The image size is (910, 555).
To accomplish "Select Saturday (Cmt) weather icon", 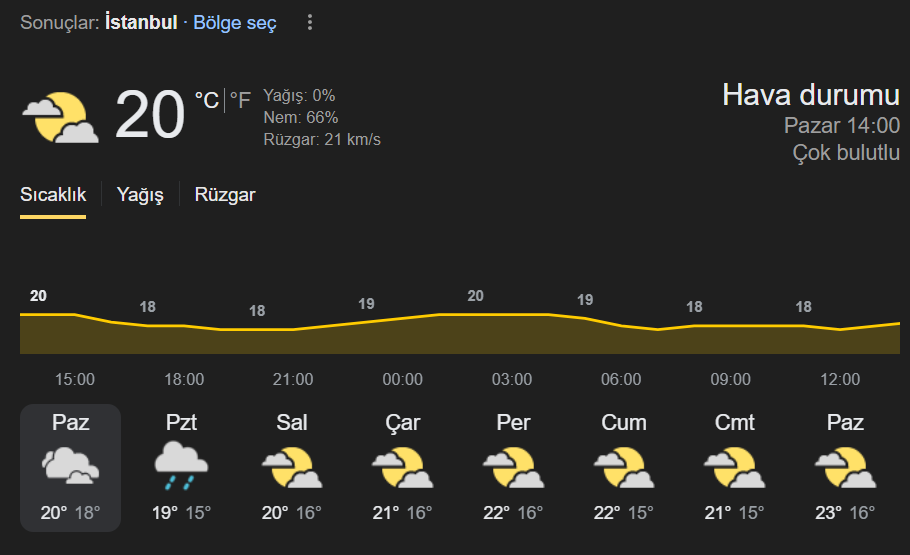I will coord(734,467).
